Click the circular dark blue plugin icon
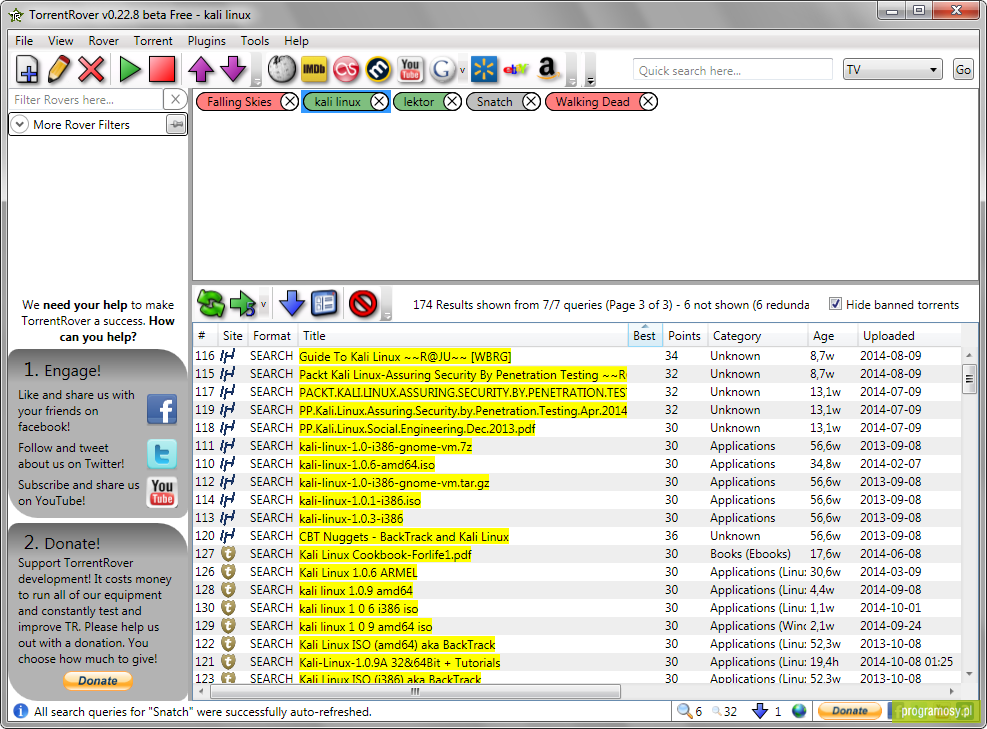The height and width of the screenshot is (729, 987). (378, 69)
